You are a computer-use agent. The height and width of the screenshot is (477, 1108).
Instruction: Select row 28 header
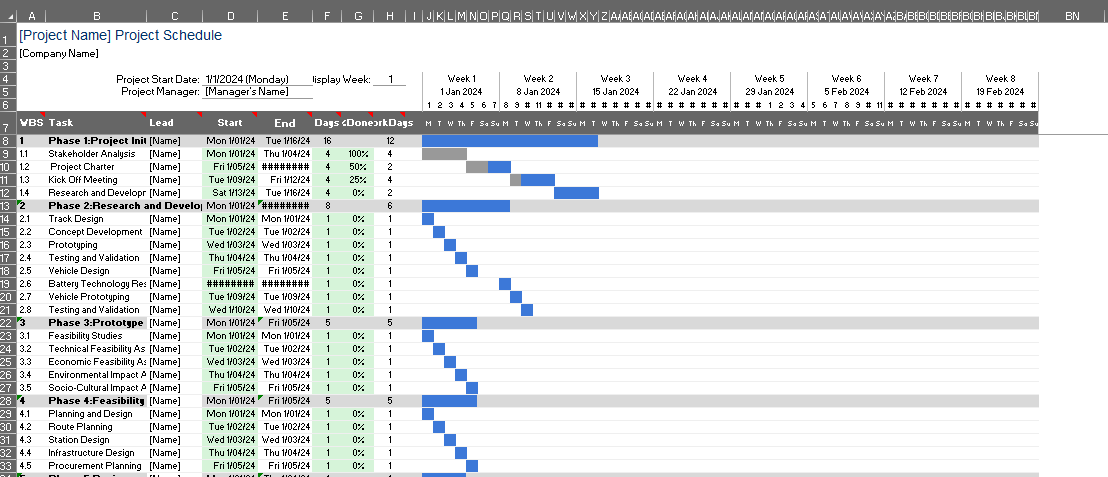coord(8,401)
